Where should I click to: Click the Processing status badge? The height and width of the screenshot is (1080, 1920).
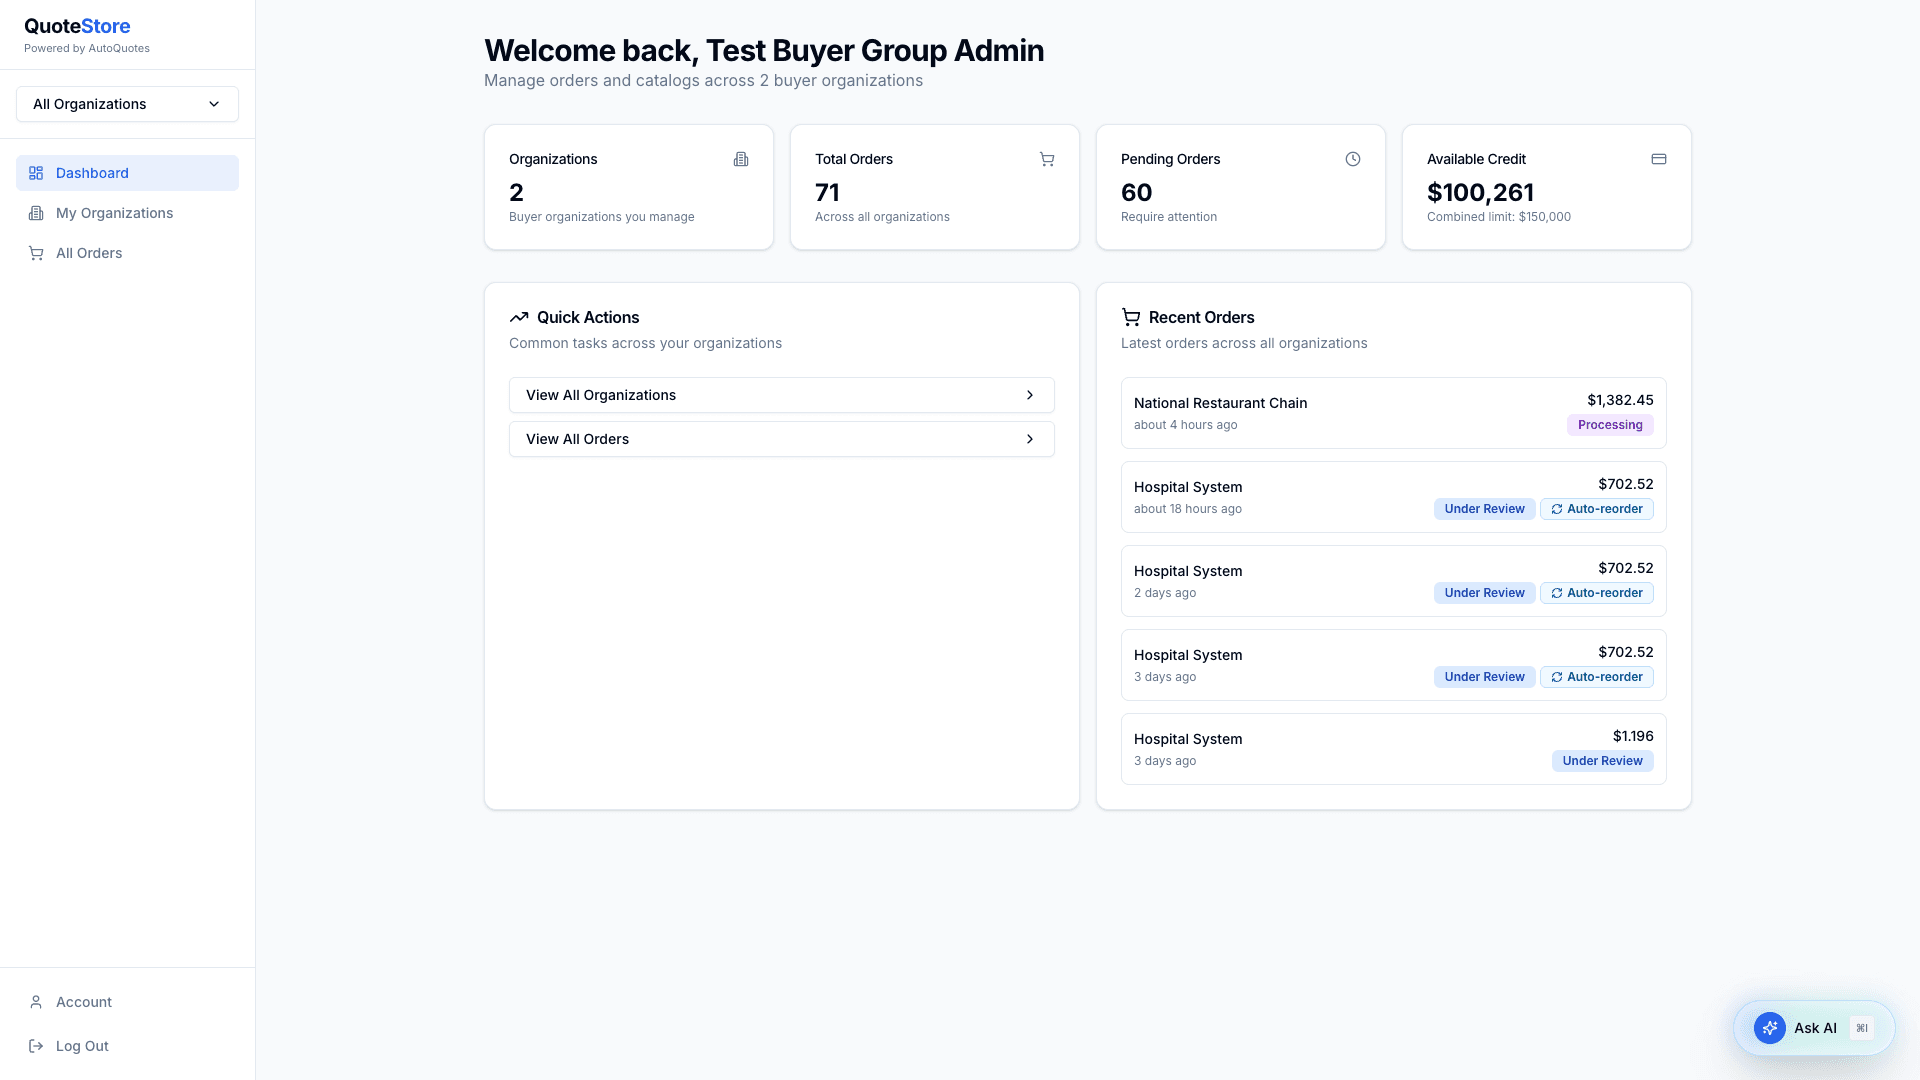1610,425
